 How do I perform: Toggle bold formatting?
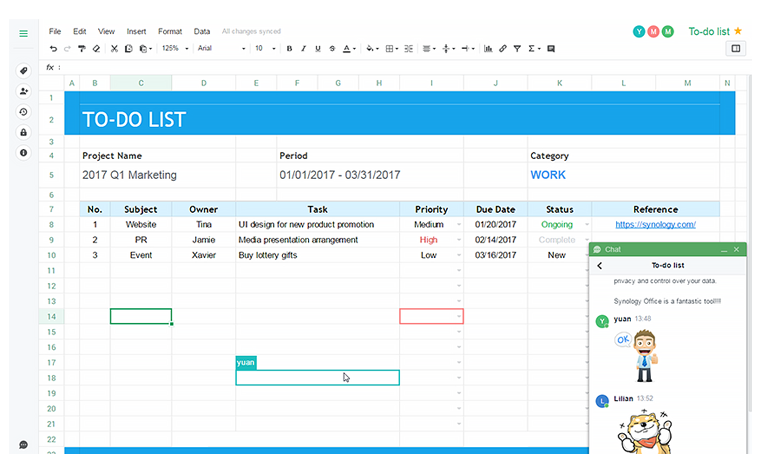[x=289, y=48]
